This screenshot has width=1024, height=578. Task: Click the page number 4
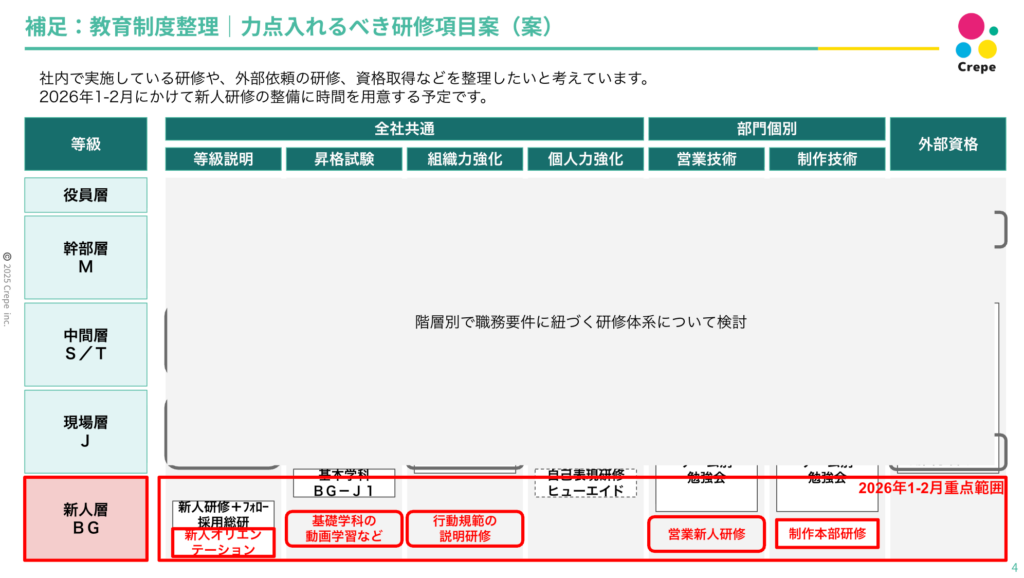[1014, 568]
